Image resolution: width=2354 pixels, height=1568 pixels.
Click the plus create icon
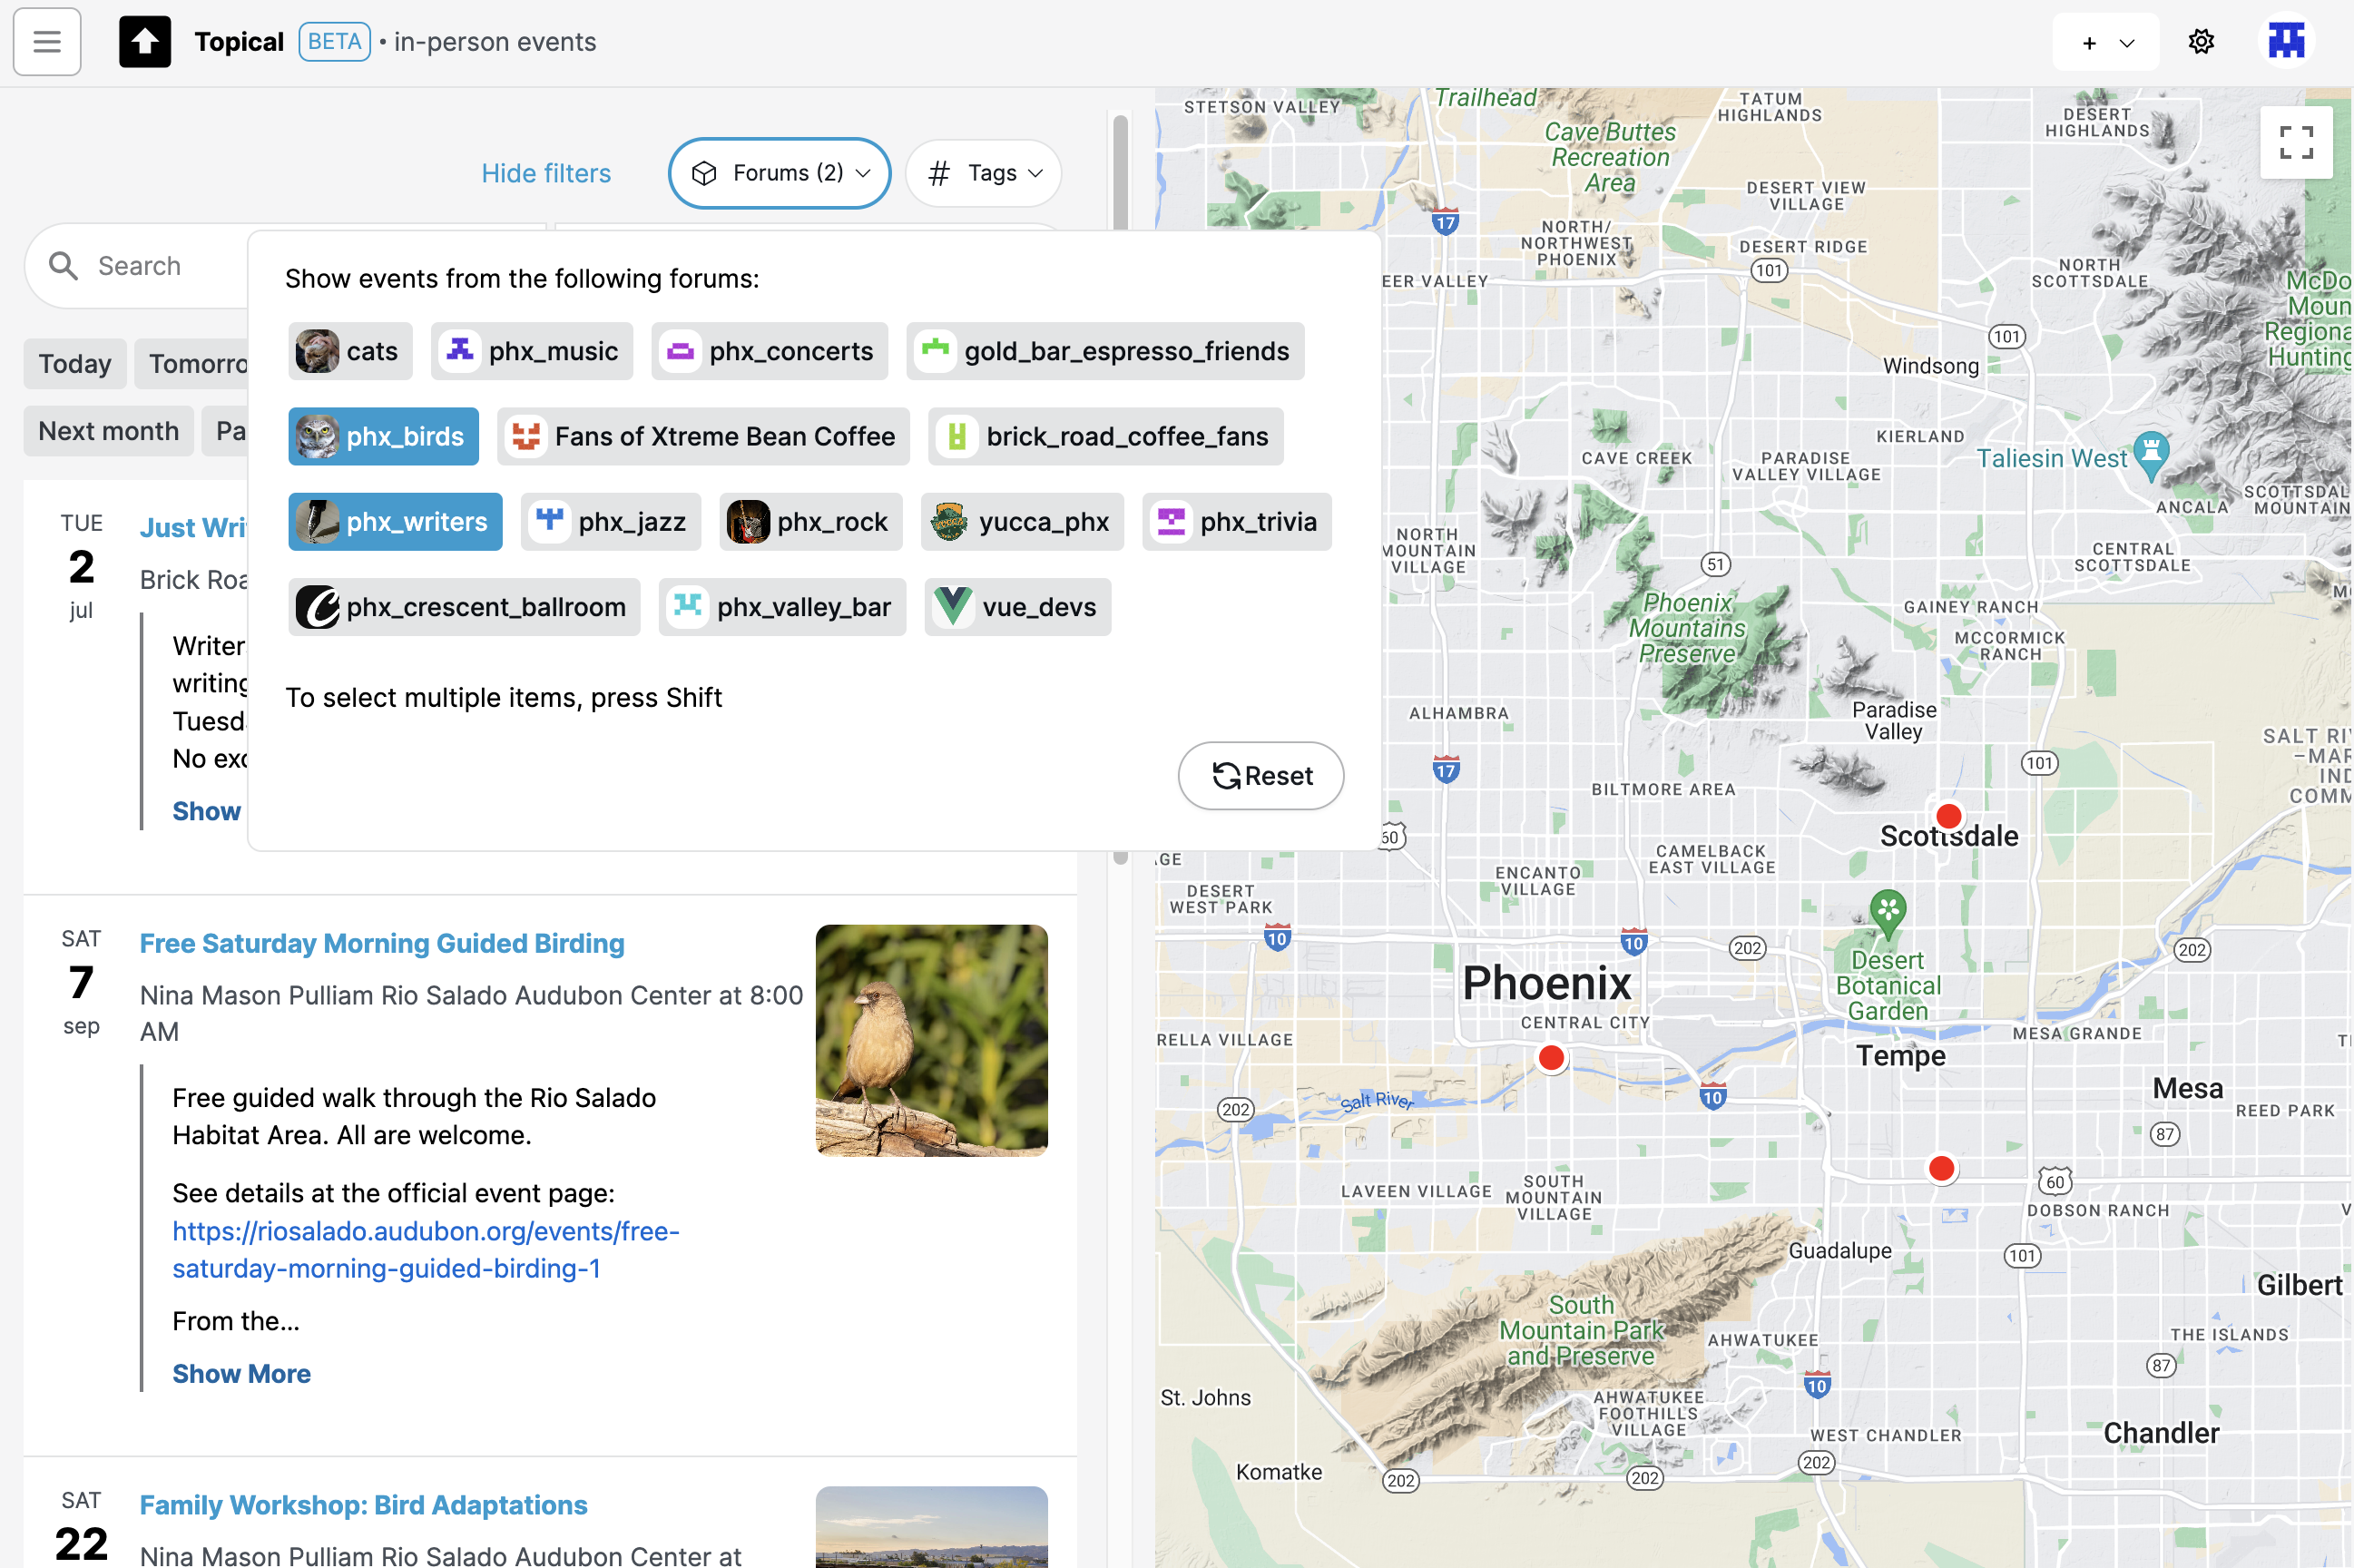pyautogui.click(x=2089, y=43)
